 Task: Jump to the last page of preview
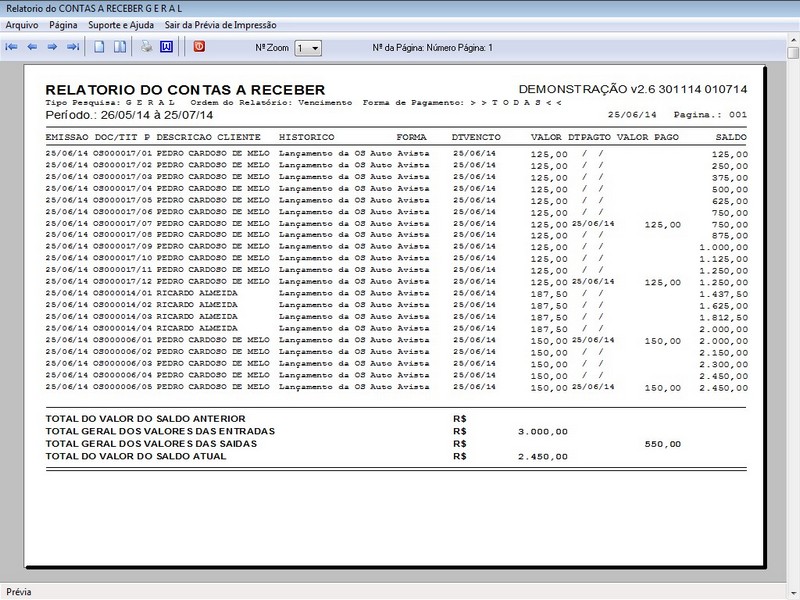point(73,47)
